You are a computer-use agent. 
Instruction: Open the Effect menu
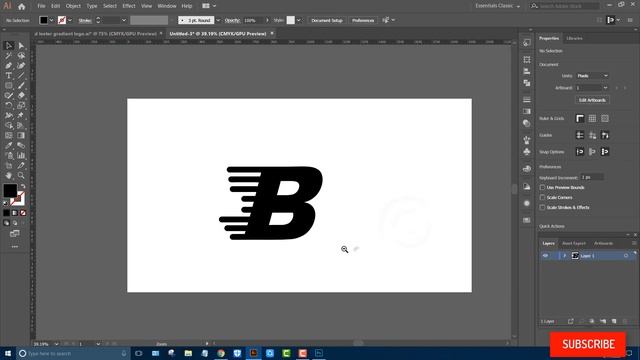[129, 6]
